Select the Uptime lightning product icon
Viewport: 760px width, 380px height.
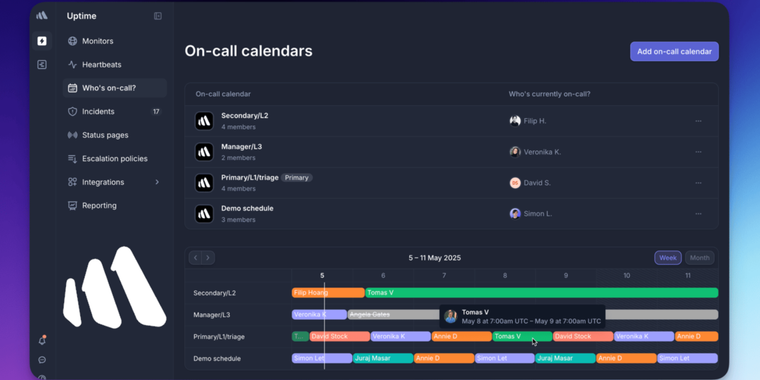(x=42, y=41)
